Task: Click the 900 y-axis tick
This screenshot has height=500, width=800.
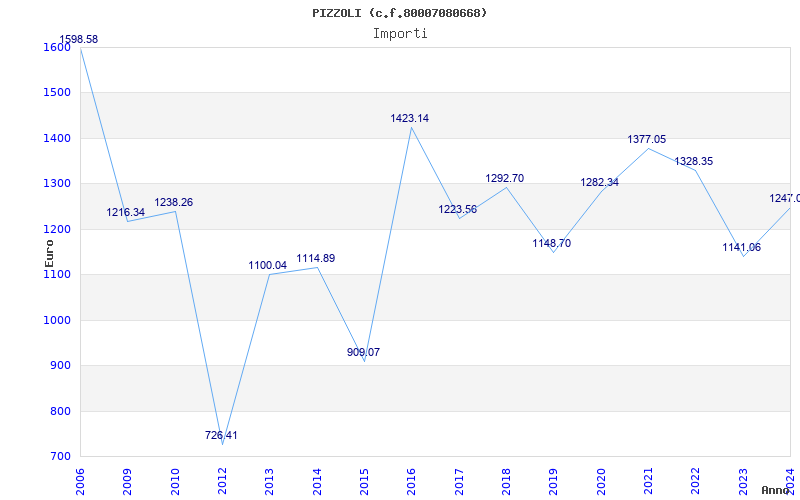Action: click(x=60, y=366)
